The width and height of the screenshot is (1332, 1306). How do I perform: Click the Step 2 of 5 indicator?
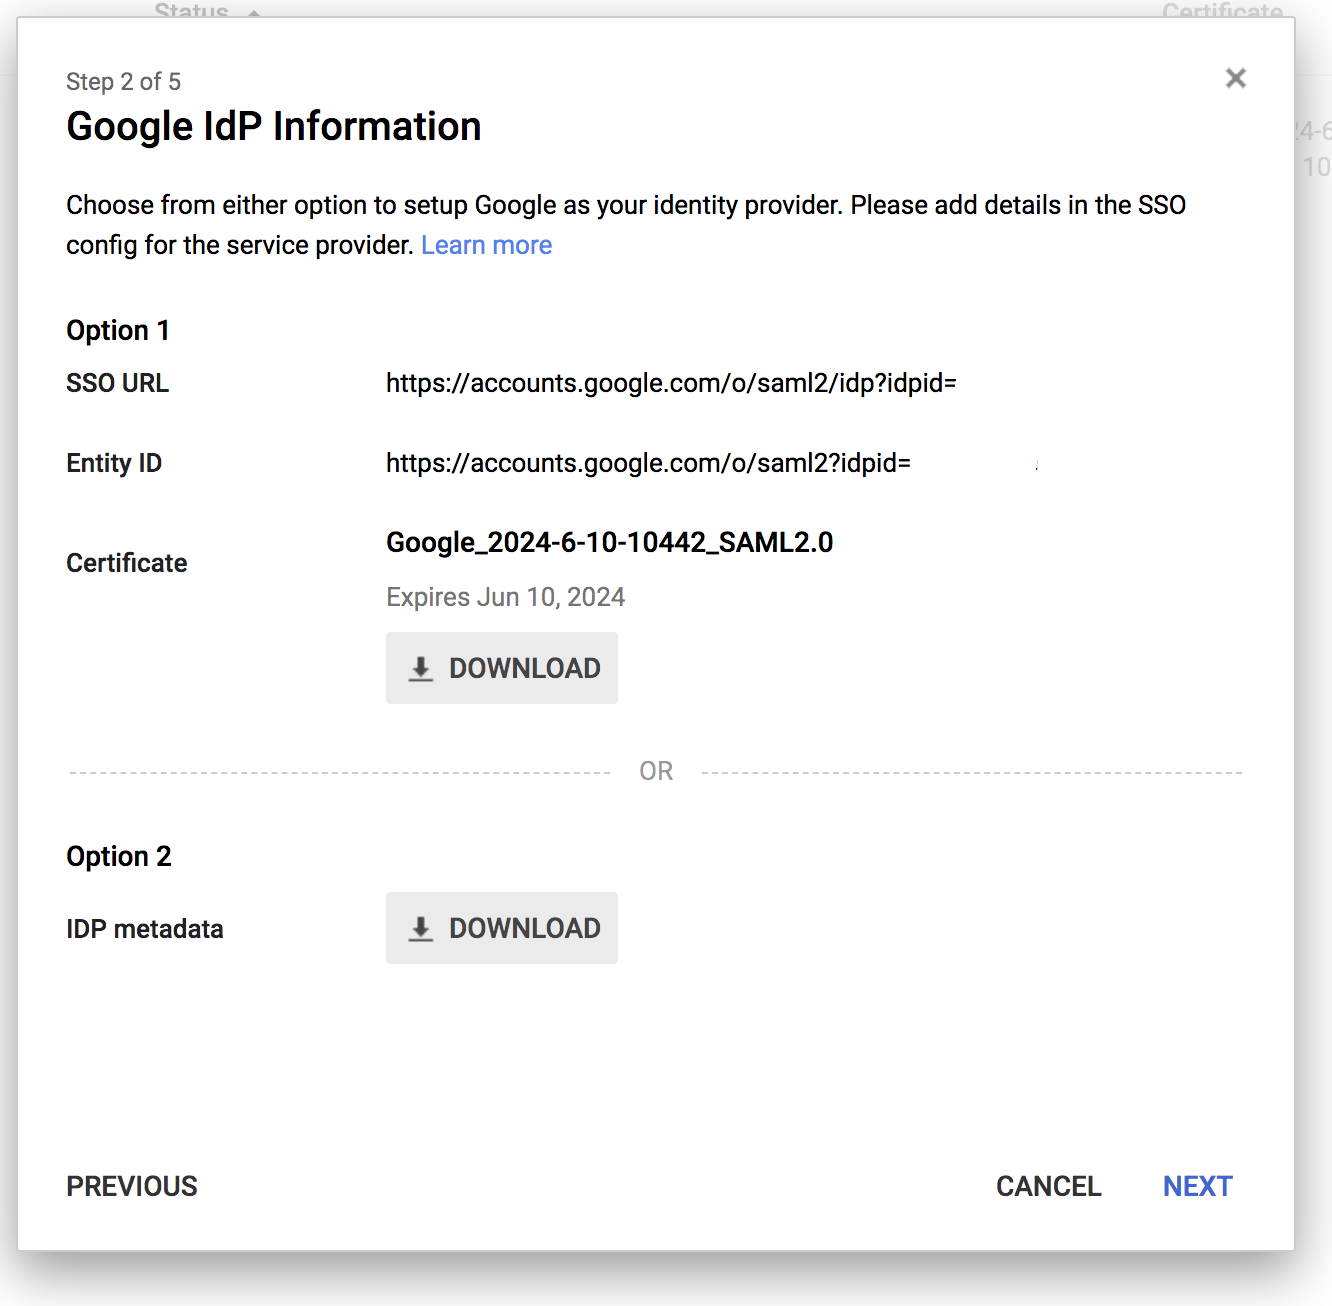(x=123, y=82)
